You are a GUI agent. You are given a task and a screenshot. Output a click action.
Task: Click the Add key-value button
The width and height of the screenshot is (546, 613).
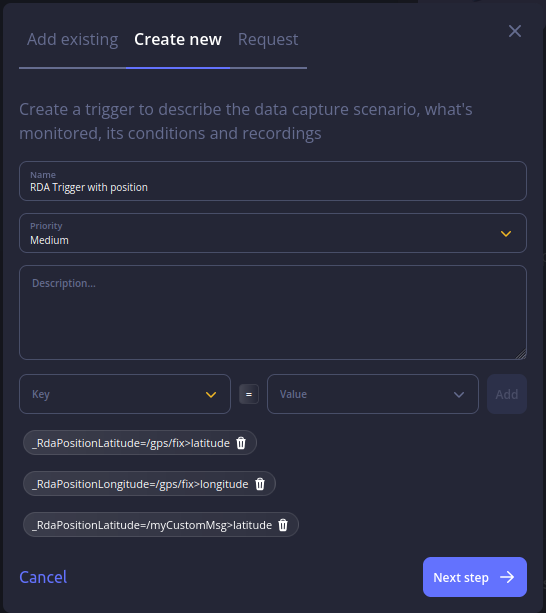(507, 394)
